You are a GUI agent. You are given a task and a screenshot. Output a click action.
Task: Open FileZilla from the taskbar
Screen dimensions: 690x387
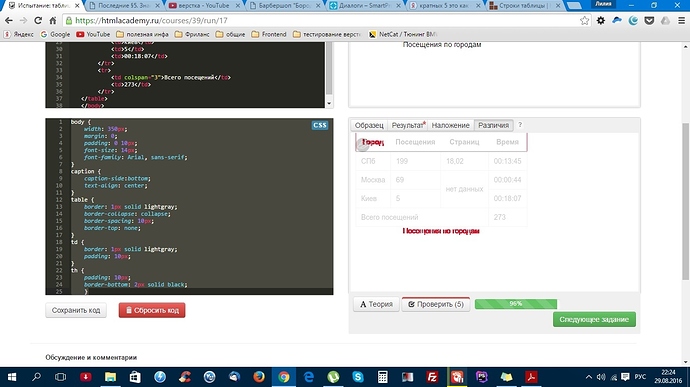tap(433, 377)
